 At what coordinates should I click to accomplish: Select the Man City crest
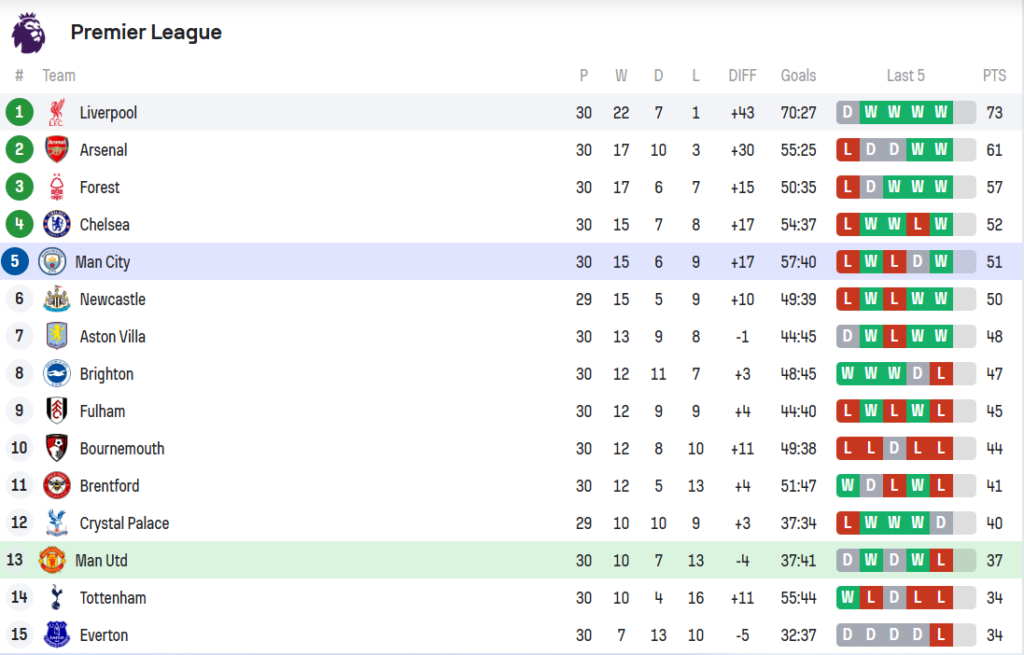click(52, 261)
